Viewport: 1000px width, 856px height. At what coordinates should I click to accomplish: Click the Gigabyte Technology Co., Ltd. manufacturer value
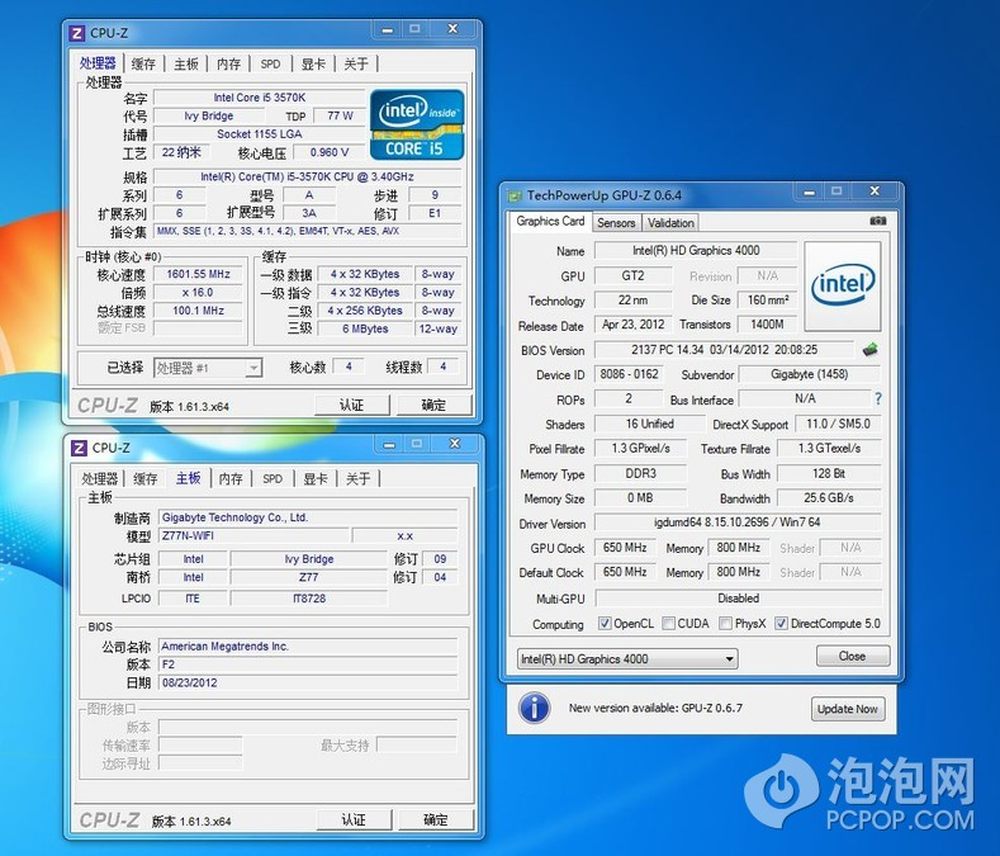pos(308,517)
